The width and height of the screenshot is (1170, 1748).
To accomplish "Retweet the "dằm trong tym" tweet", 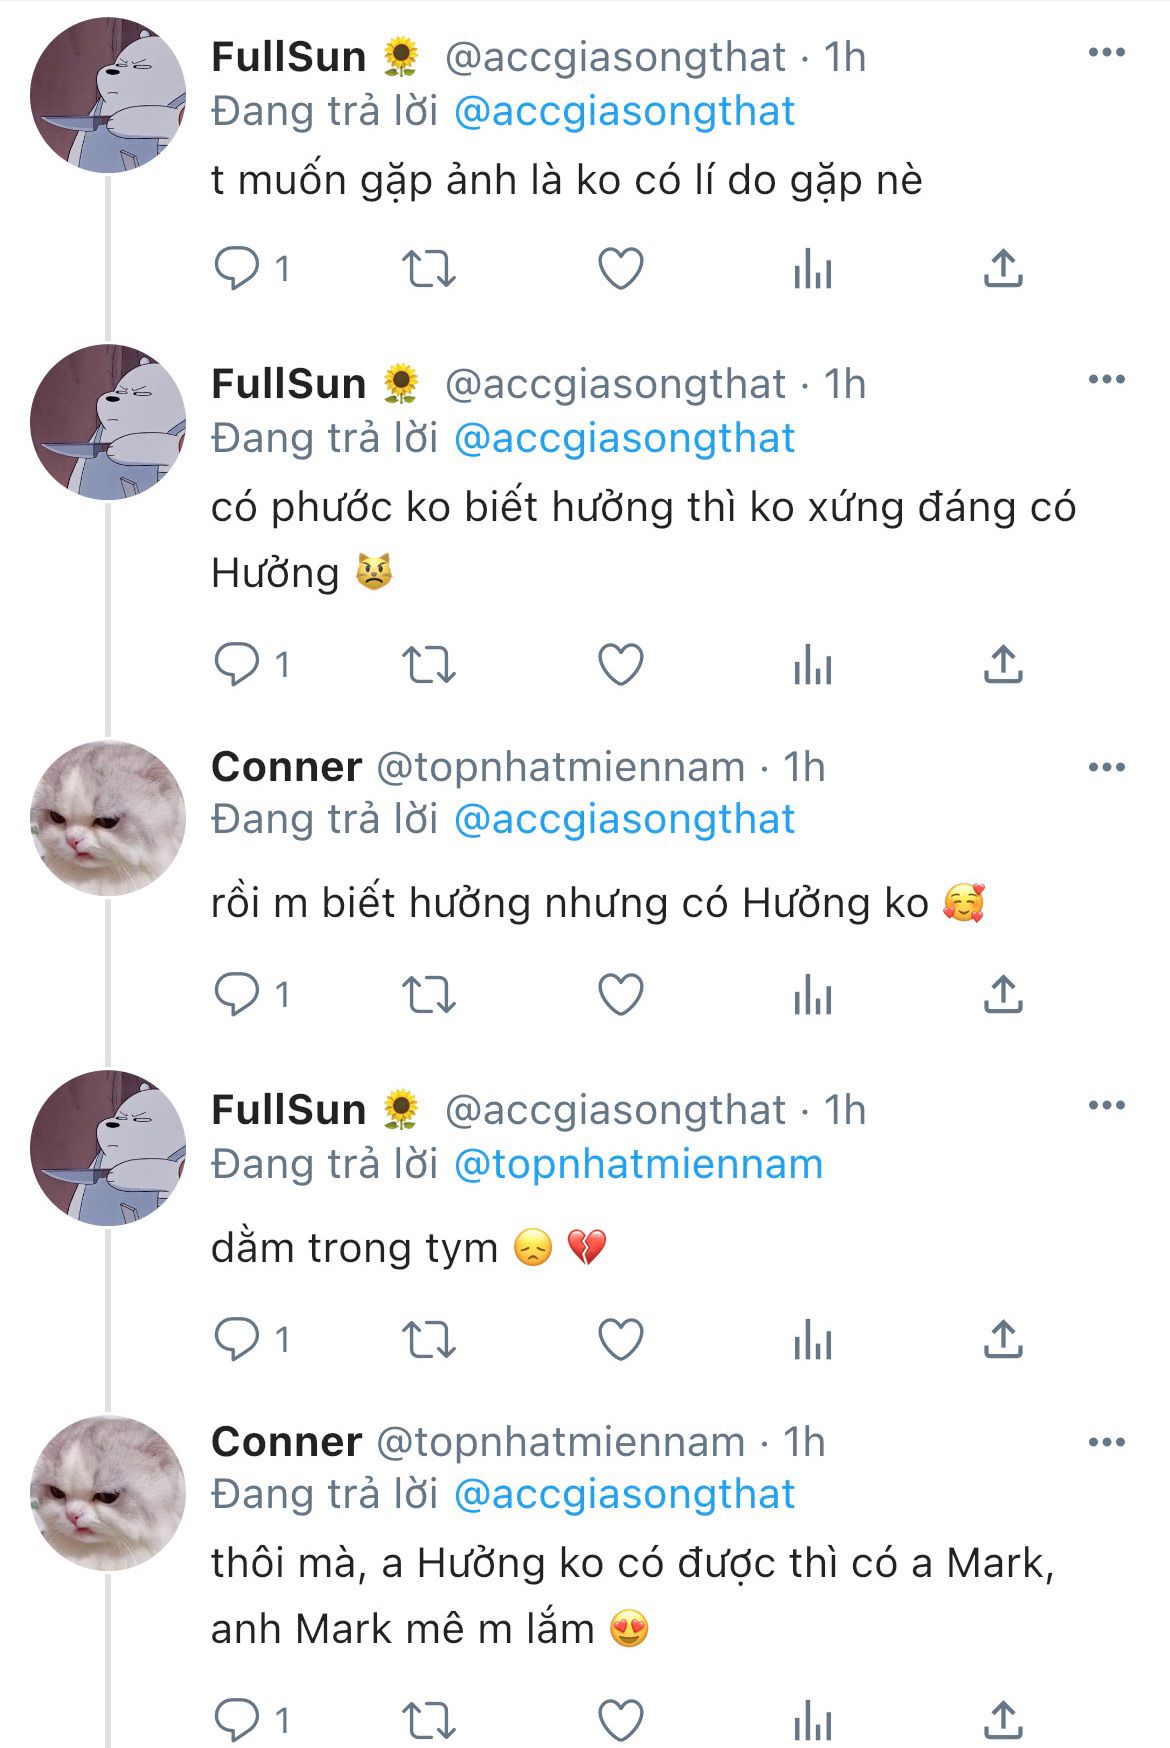I will click(x=428, y=1340).
